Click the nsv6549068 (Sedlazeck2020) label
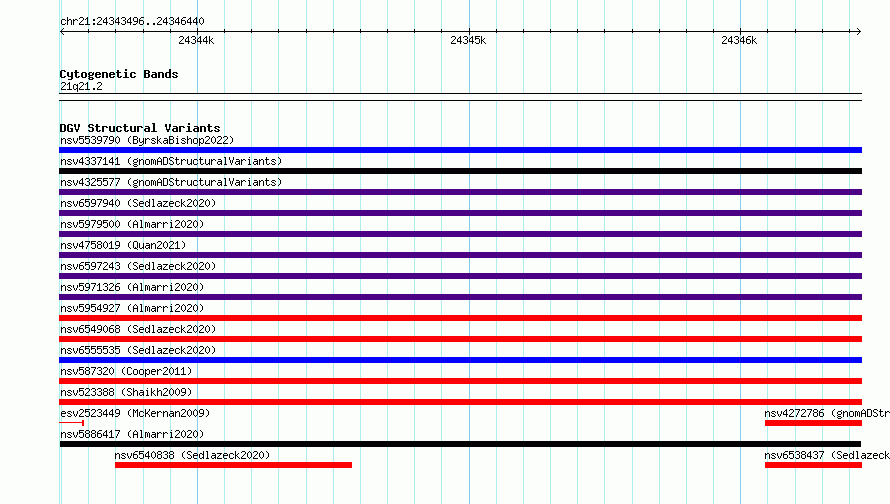Screen dimensions: 890x504 [x=138, y=329]
